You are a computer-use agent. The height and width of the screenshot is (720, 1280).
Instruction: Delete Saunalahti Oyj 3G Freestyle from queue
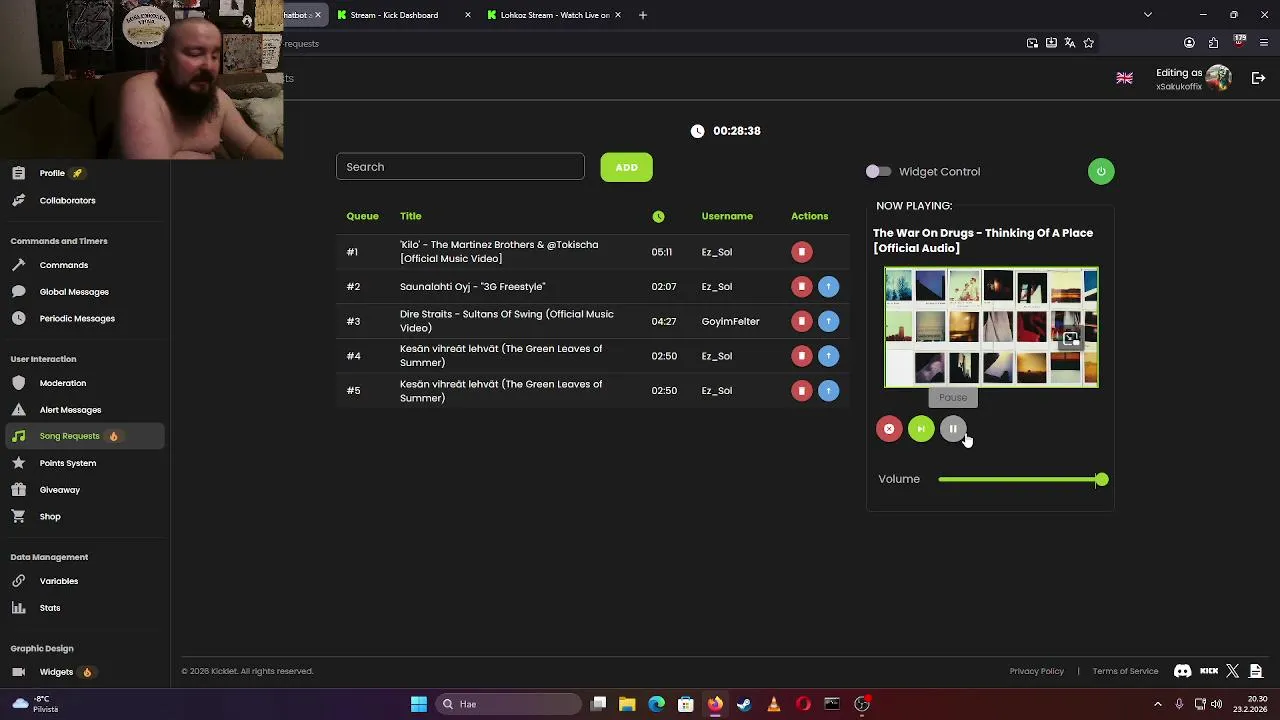[x=801, y=287]
